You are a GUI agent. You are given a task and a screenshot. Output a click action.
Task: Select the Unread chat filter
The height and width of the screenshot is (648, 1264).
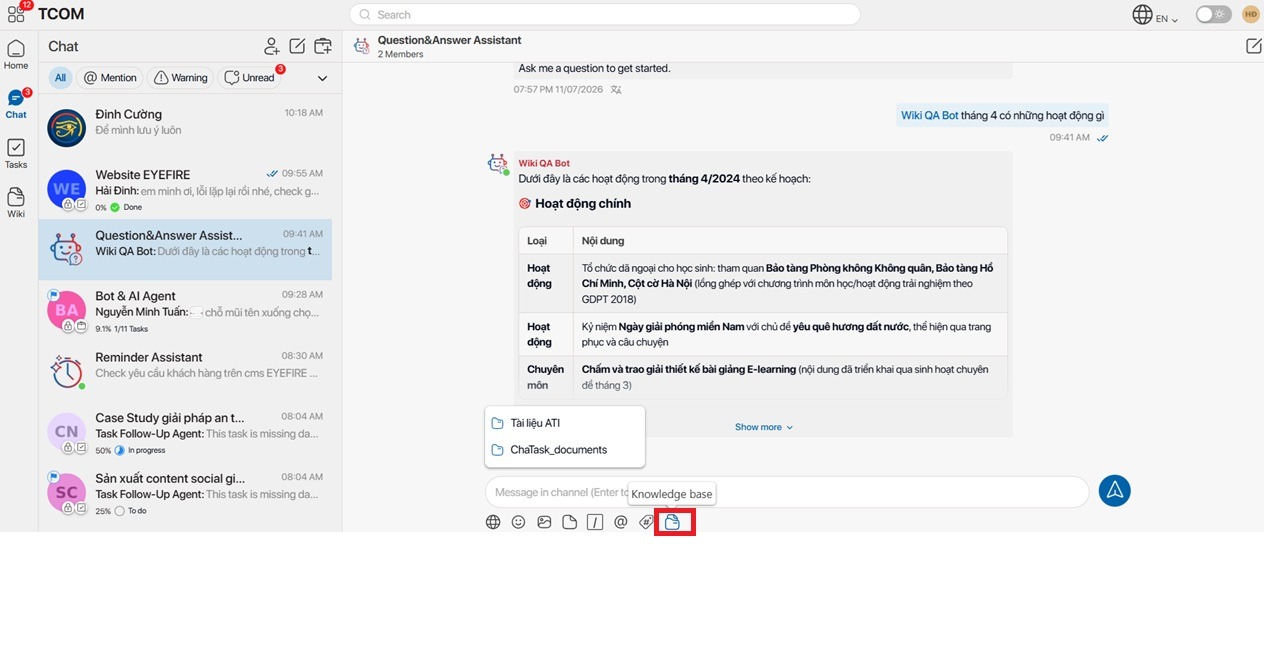pos(250,78)
